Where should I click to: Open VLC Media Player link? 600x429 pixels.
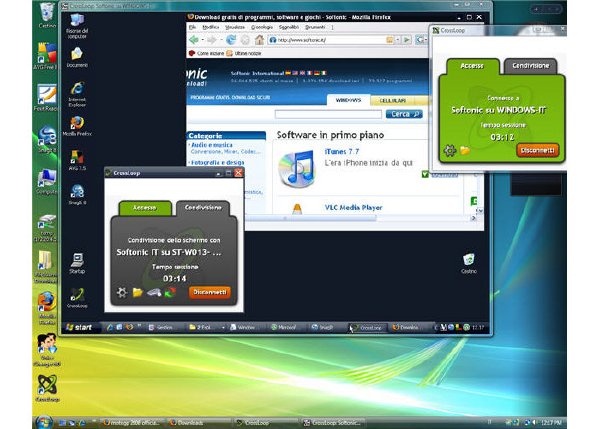353,207
